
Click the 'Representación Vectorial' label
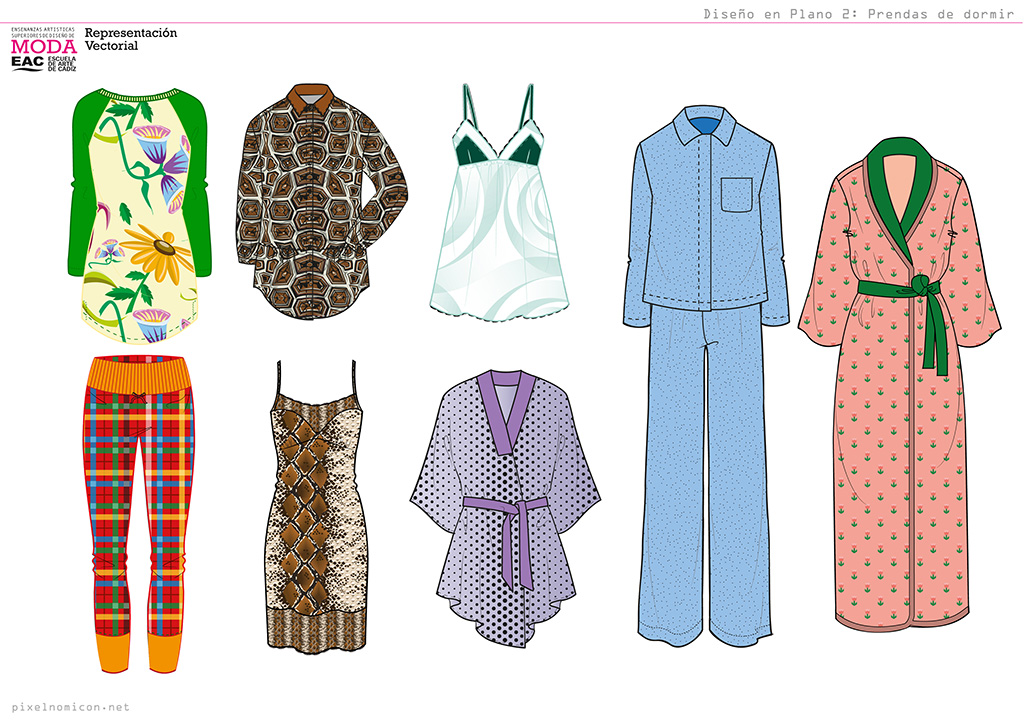[130, 39]
